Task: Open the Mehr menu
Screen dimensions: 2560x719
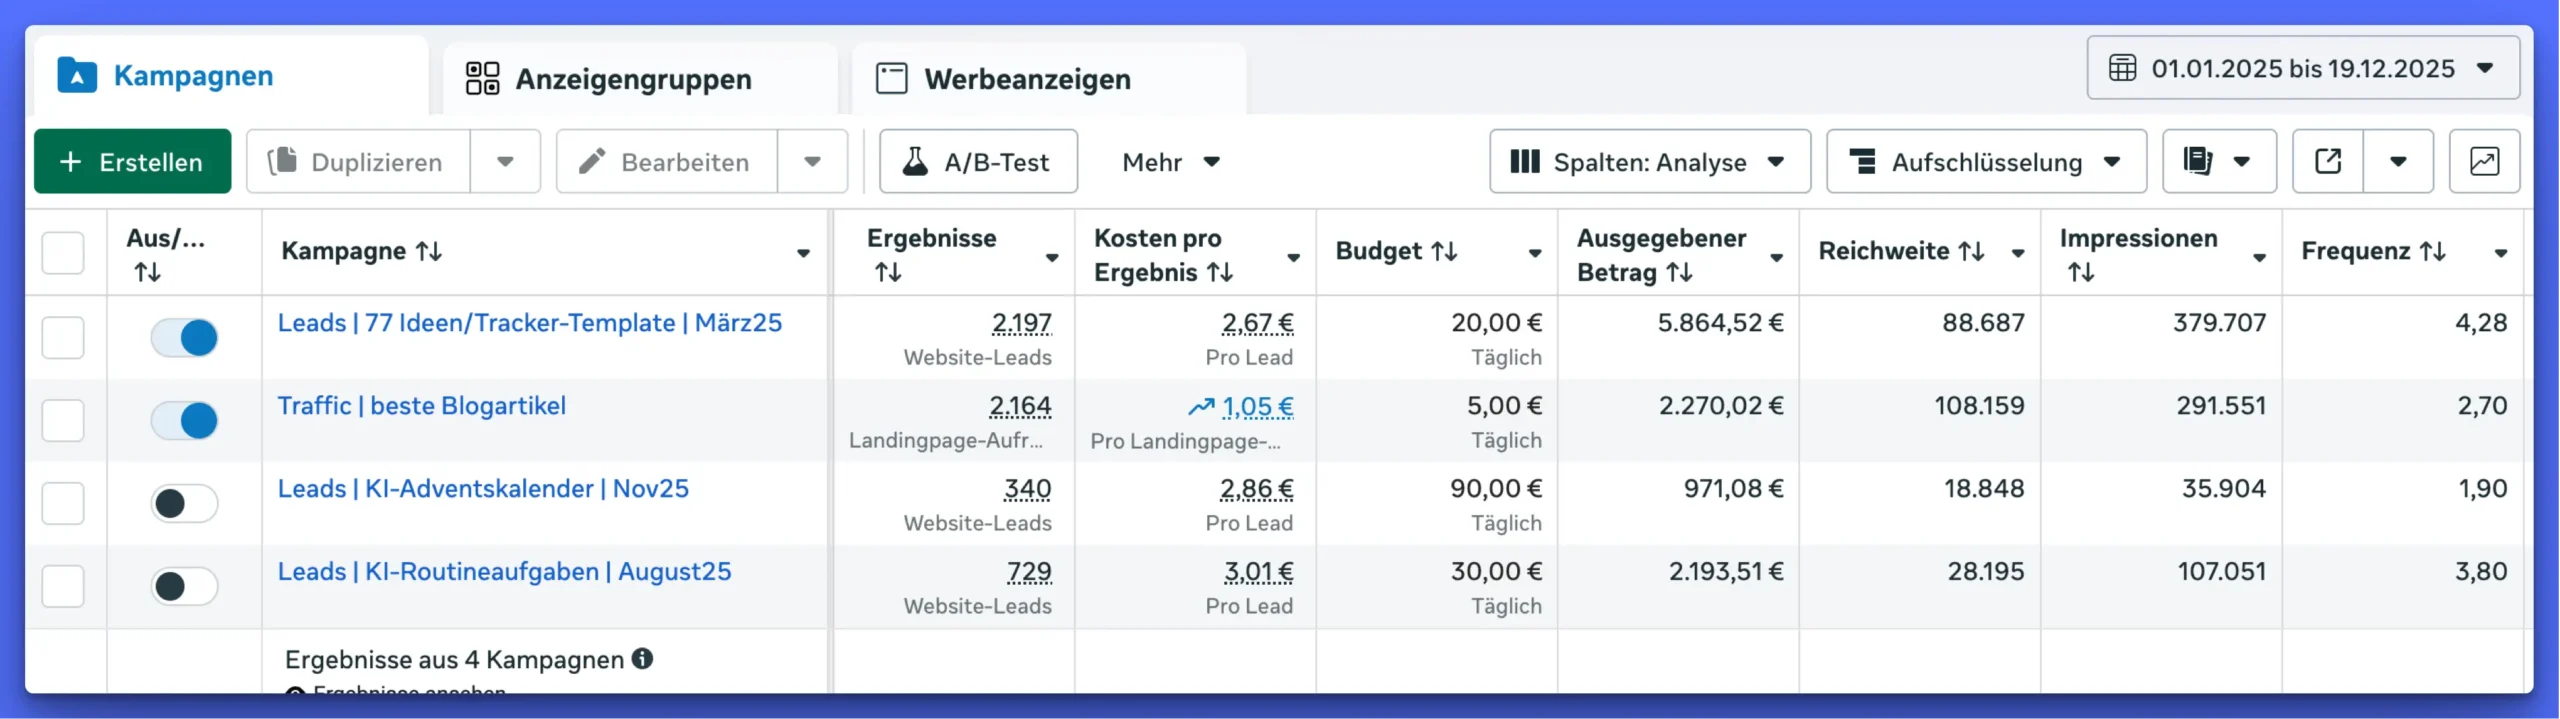Action: click(x=1171, y=161)
